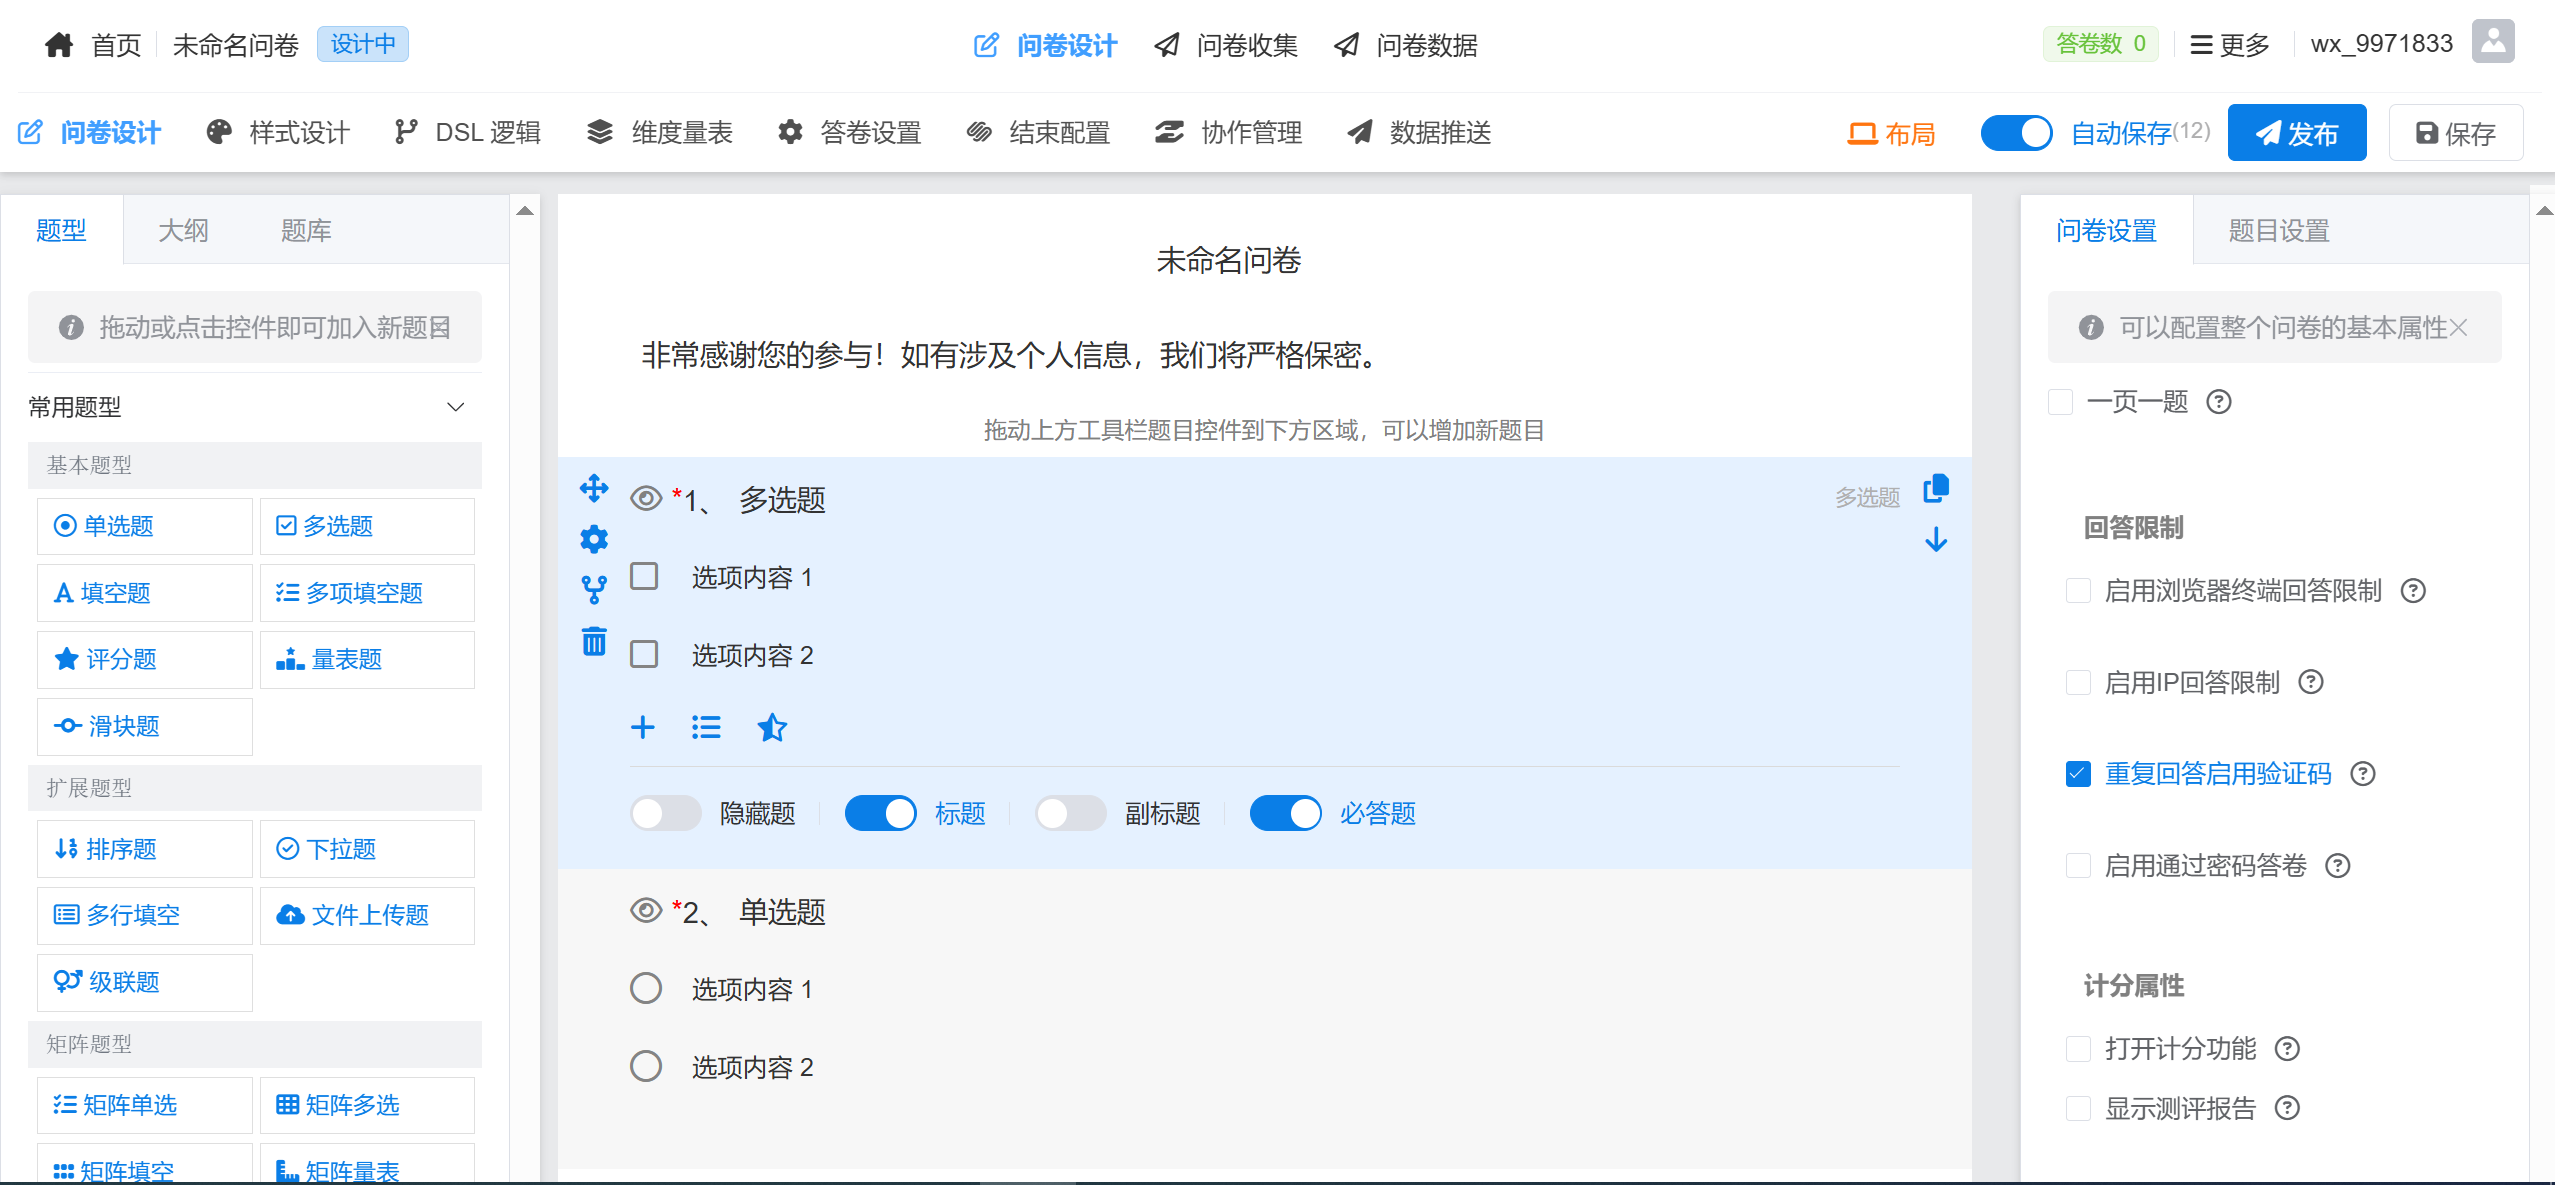The width and height of the screenshot is (2555, 1185).
Task: Open the DSL 逻辑 tab
Action: (467, 132)
